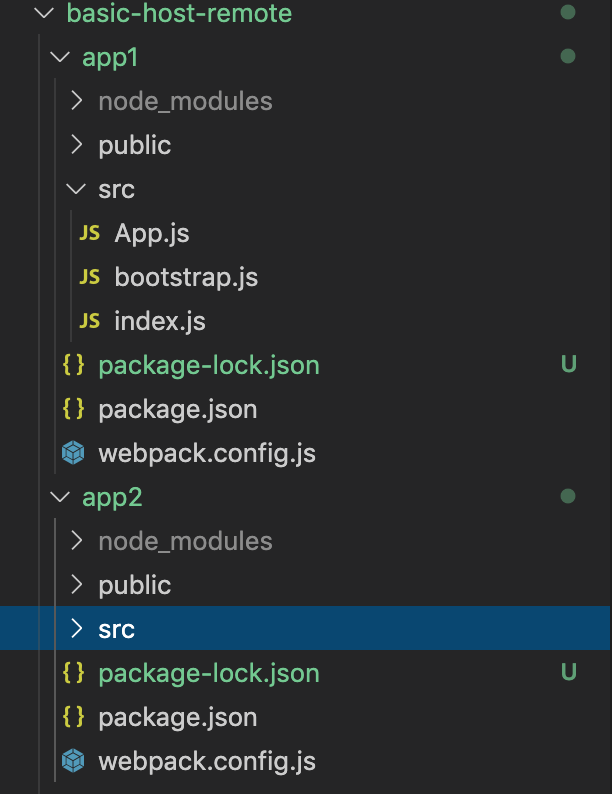The image size is (612, 794).
Task: Expand node_modules under app1
Action: (76, 101)
